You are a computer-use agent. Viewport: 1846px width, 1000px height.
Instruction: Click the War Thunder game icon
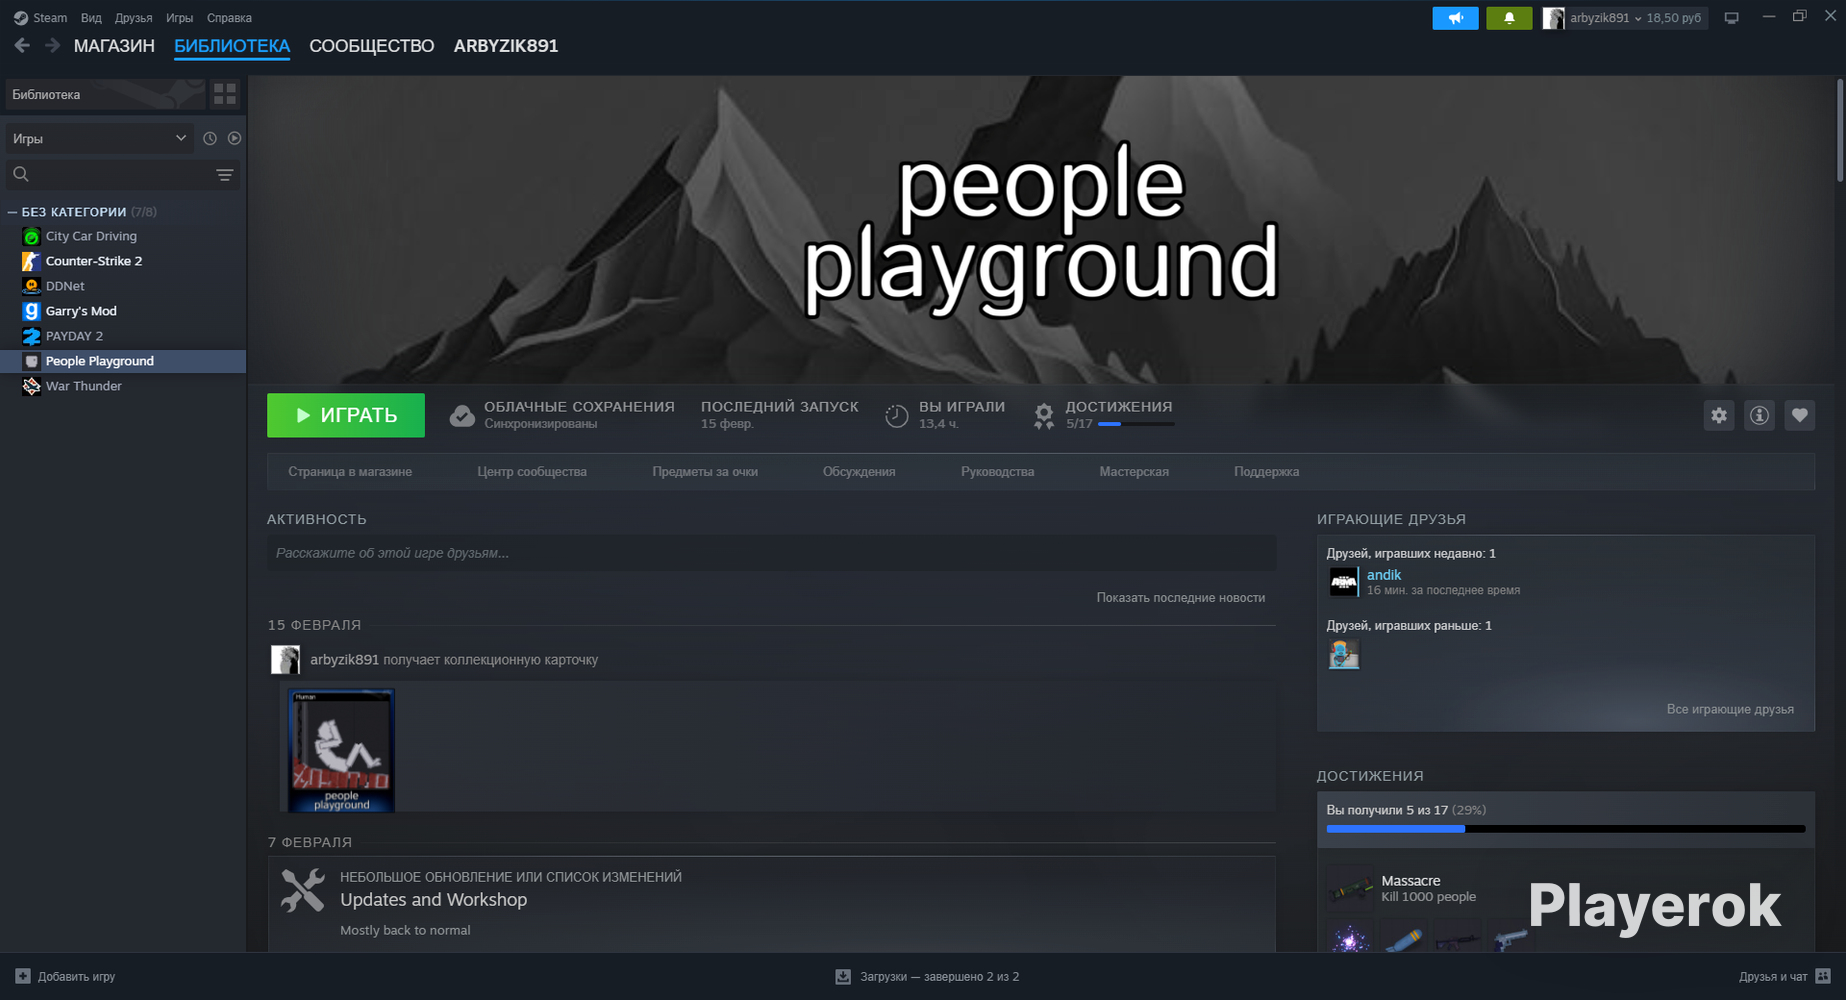tap(31, 386)
